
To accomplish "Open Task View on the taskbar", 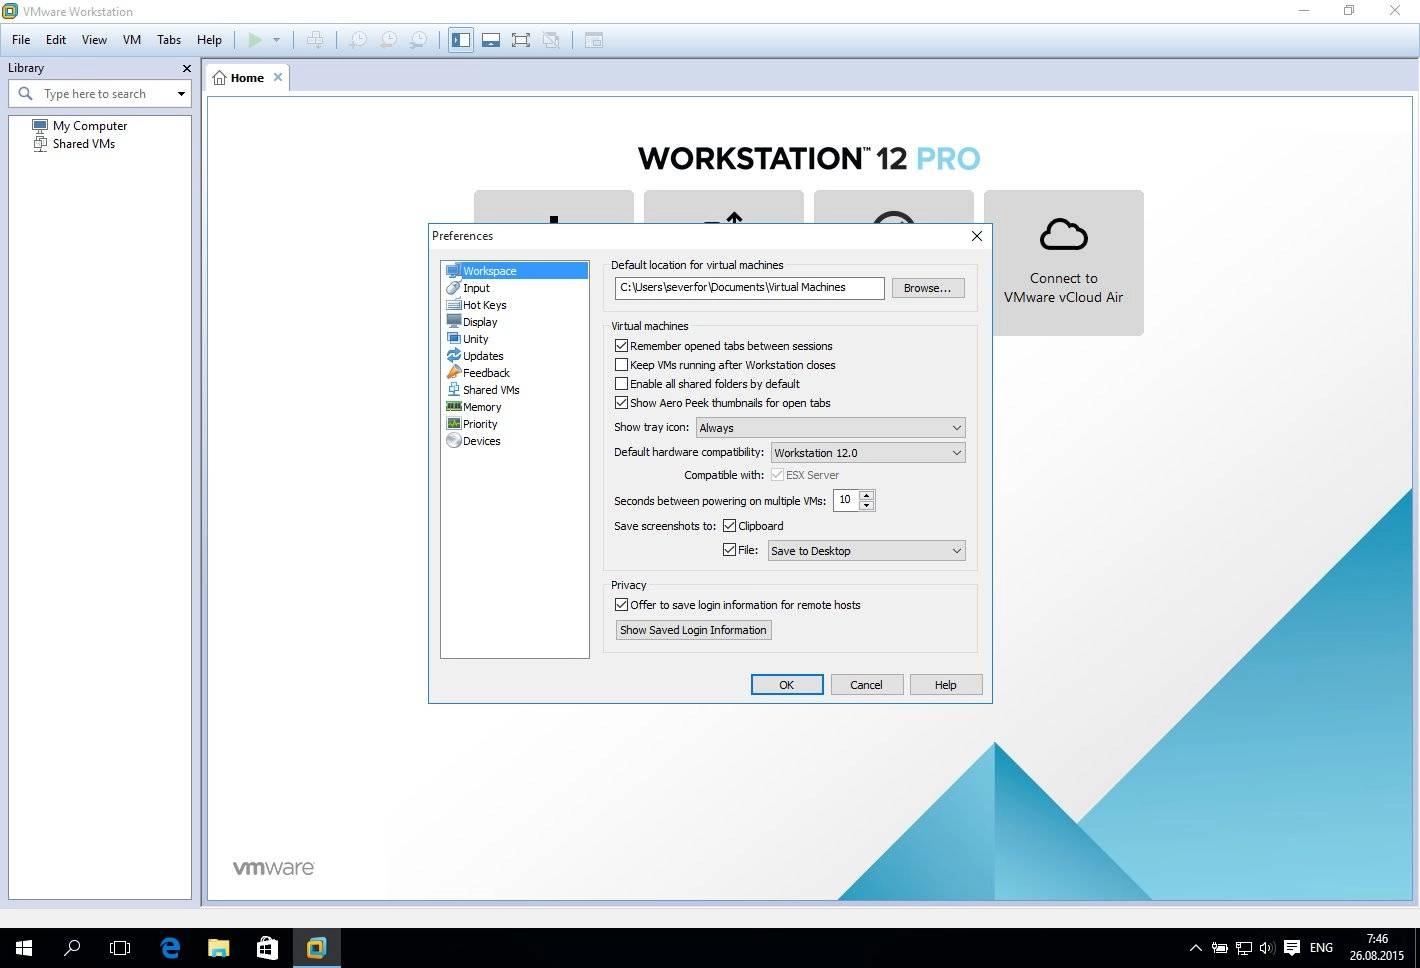I will (x=120, y=947).
